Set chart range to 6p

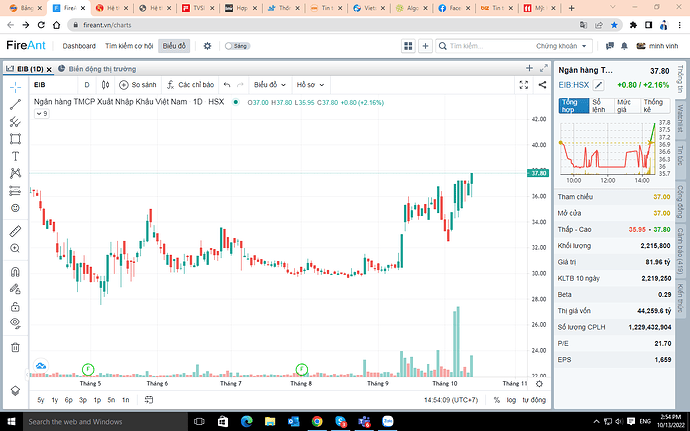pos(69,400)
